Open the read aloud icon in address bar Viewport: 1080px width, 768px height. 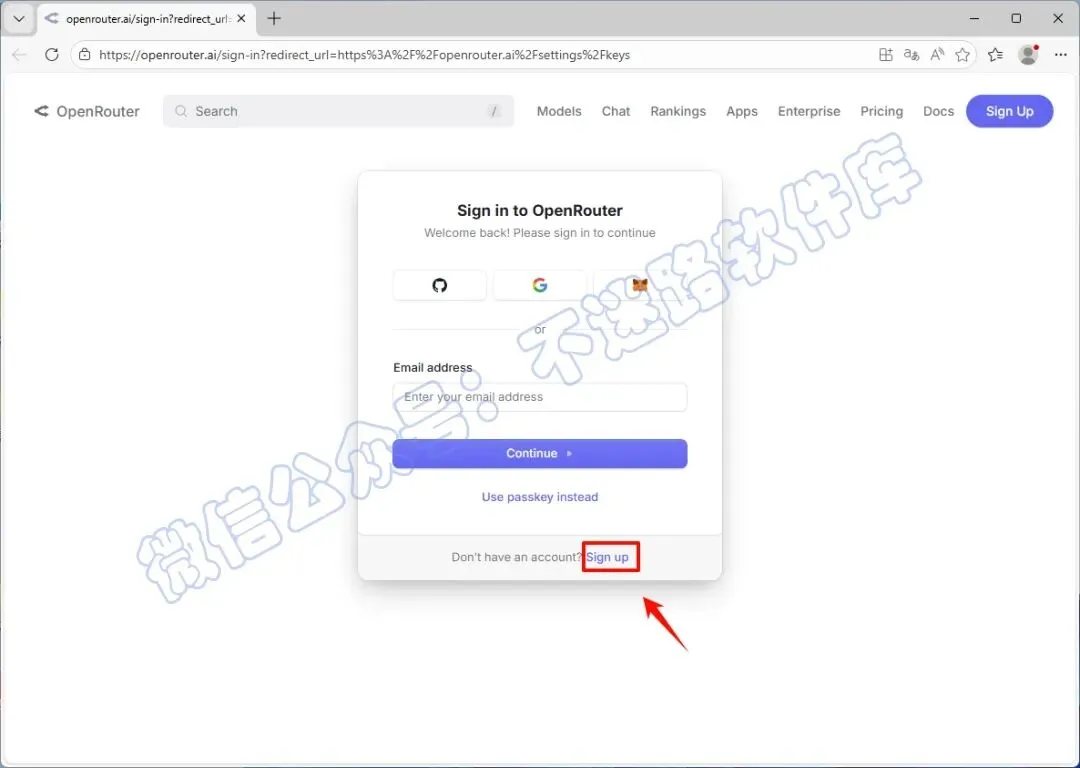(937, 55)
